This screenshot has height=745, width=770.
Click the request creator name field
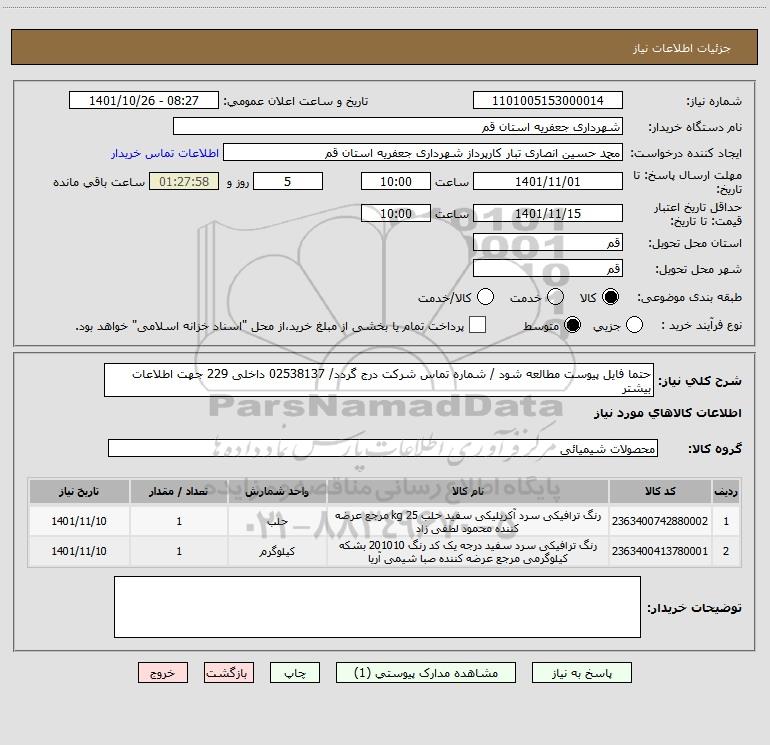pos(423,153)
